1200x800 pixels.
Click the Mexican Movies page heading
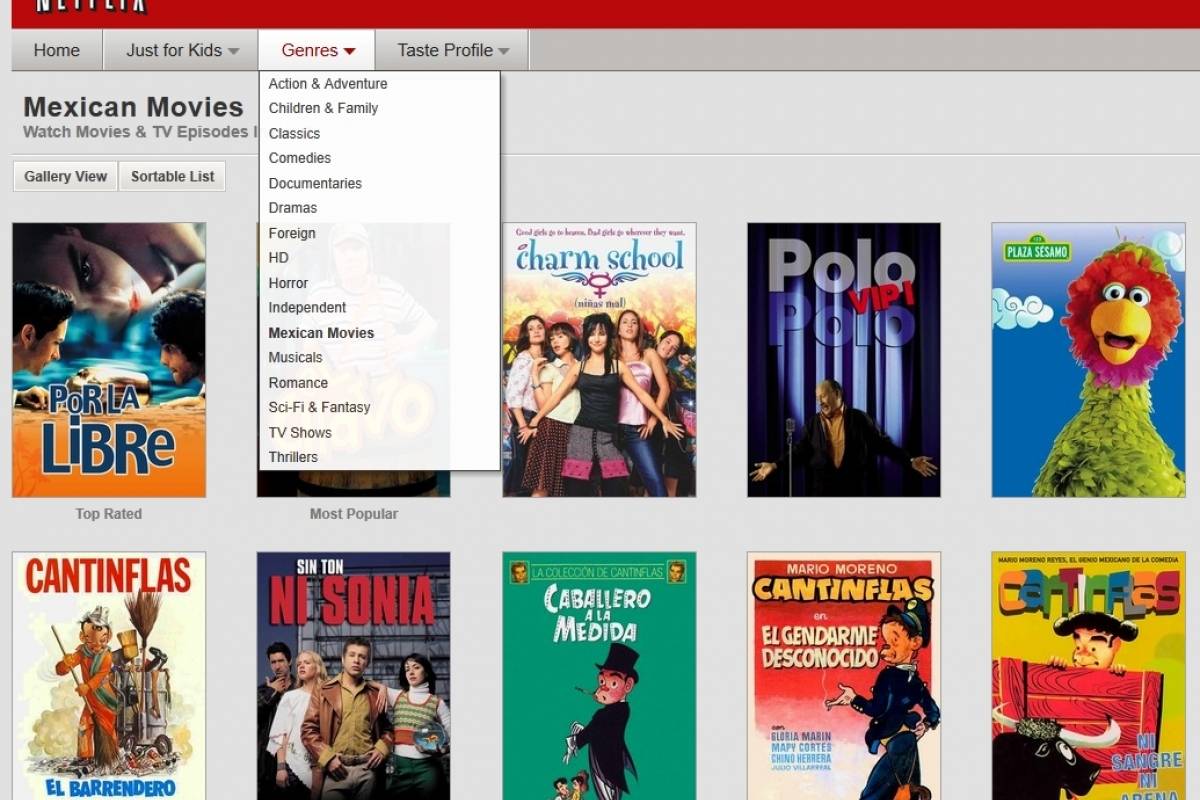[x=133, y=107]
